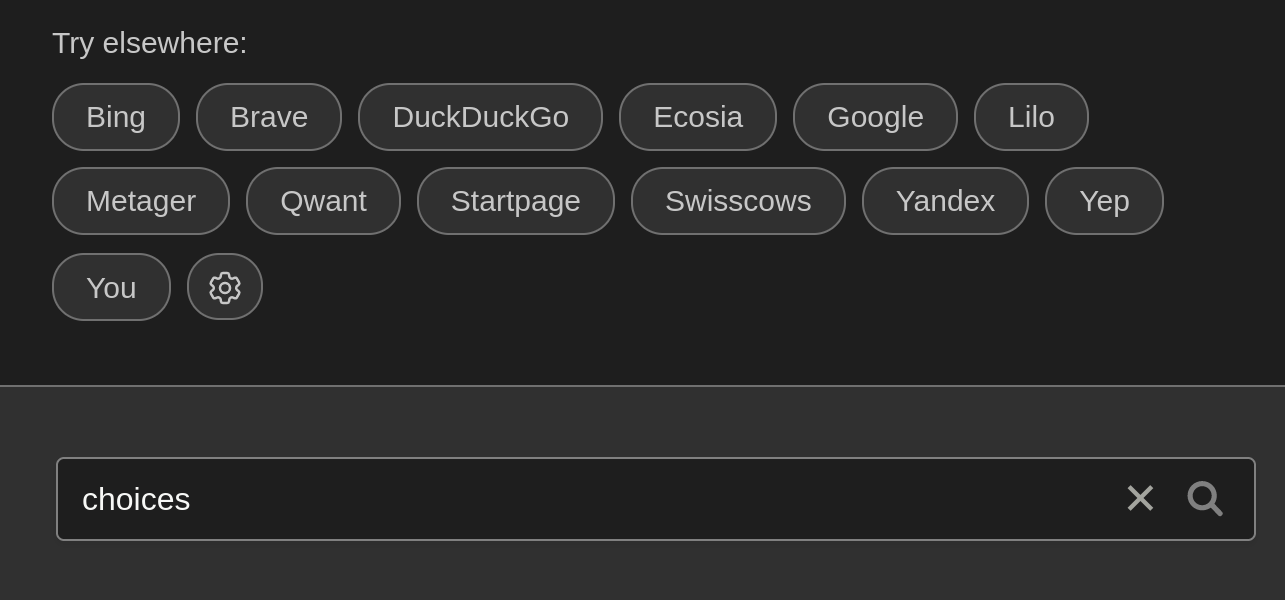Run the search on Google
The image size is (1285, 600).
tap(875, 116)
